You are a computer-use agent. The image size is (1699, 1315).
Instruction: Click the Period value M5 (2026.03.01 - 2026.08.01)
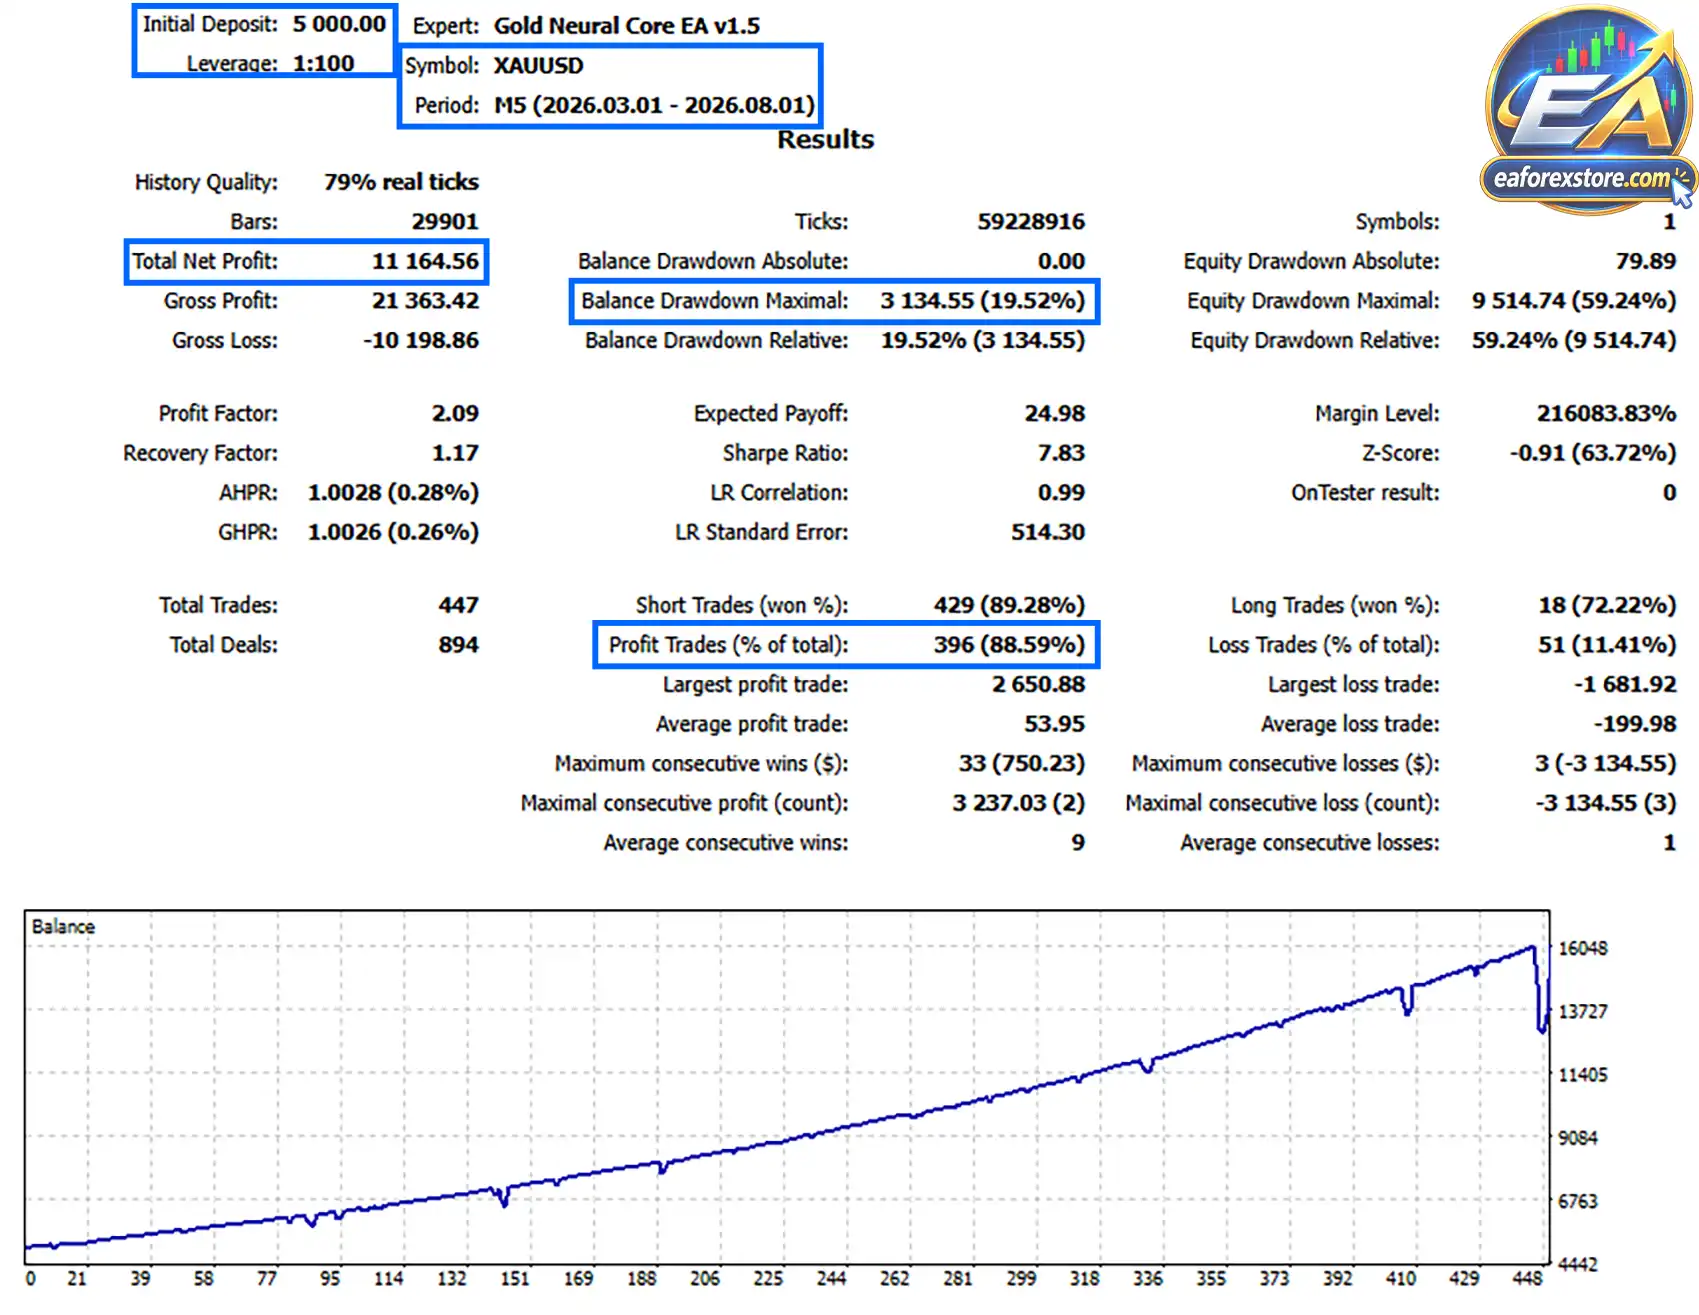click(x=654, y=105)
